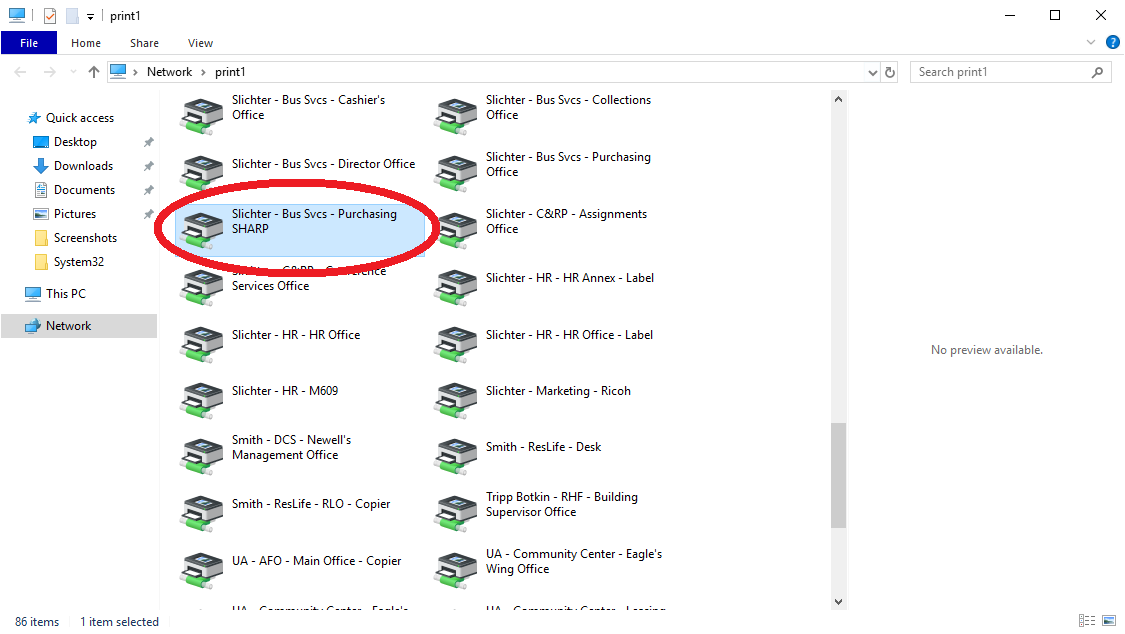Unpin Documents using its pin icon
The image size is (1125, 634).
click(x=149, y=190)
